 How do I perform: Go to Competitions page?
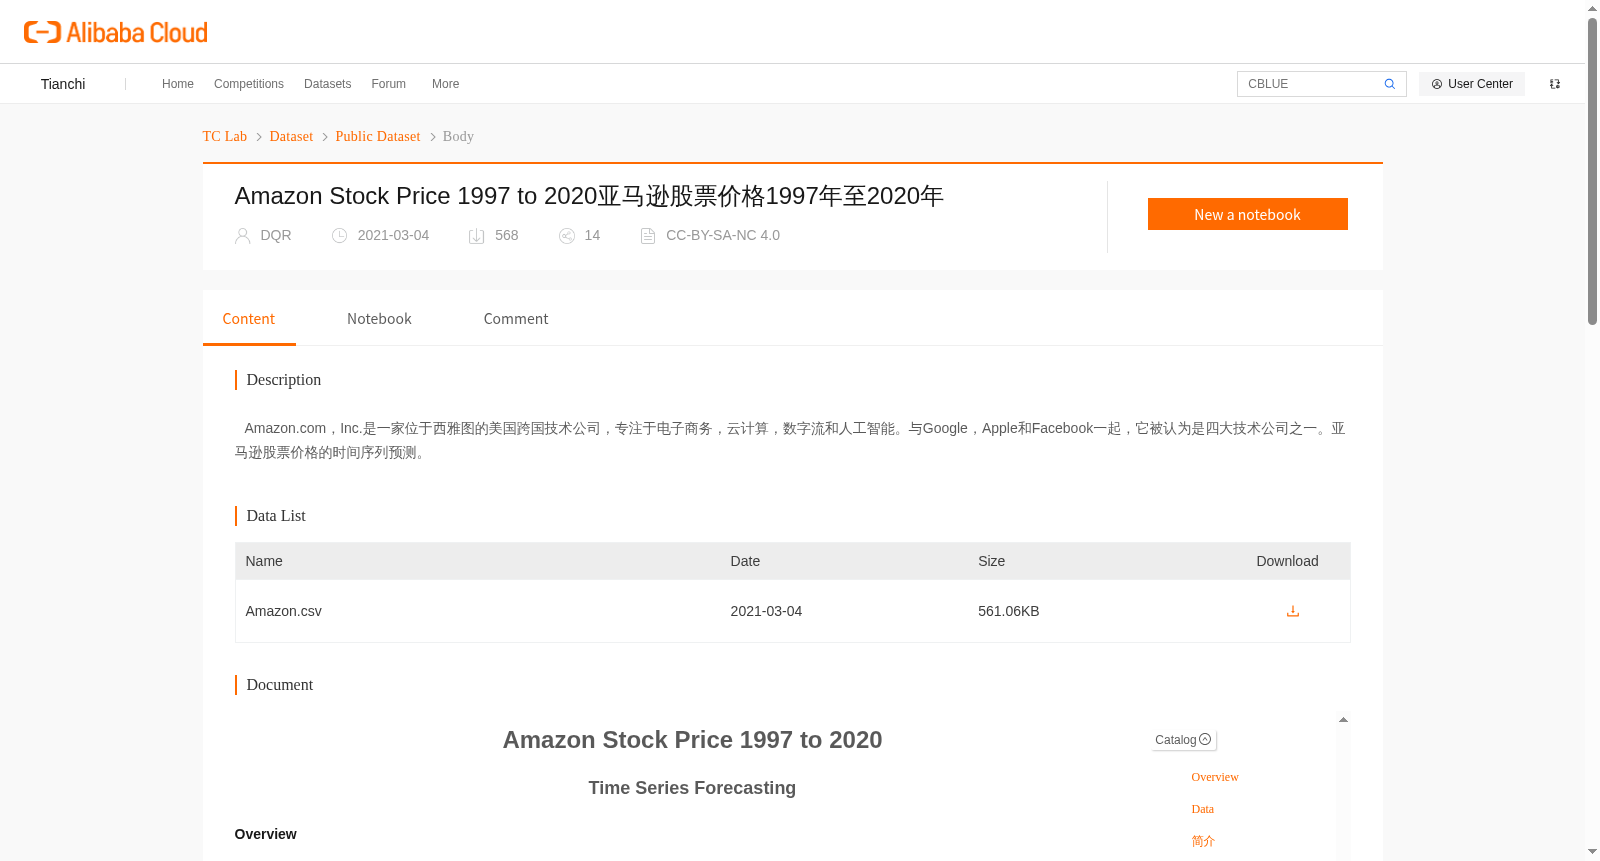(249, 84)
